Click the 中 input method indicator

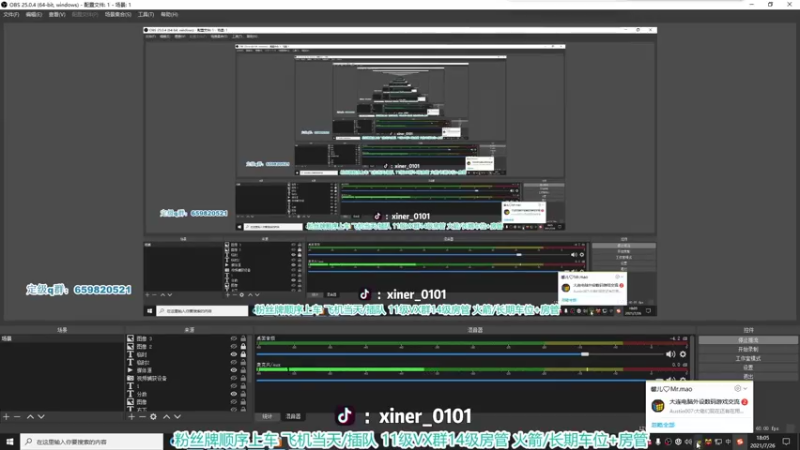click(728, 442)
